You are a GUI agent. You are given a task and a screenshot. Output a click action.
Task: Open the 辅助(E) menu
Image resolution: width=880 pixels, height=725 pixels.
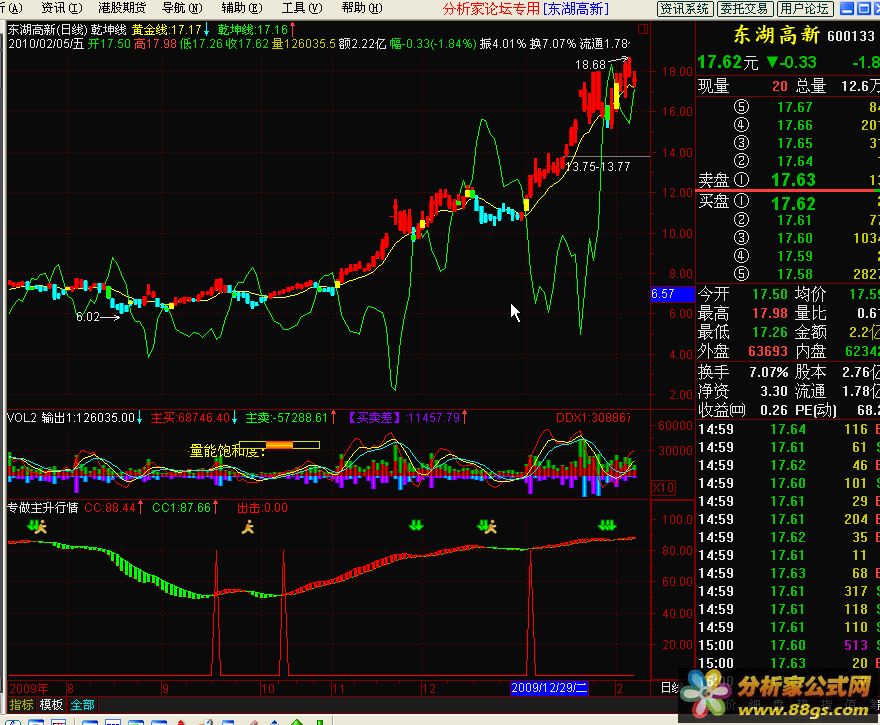[242, 8]
